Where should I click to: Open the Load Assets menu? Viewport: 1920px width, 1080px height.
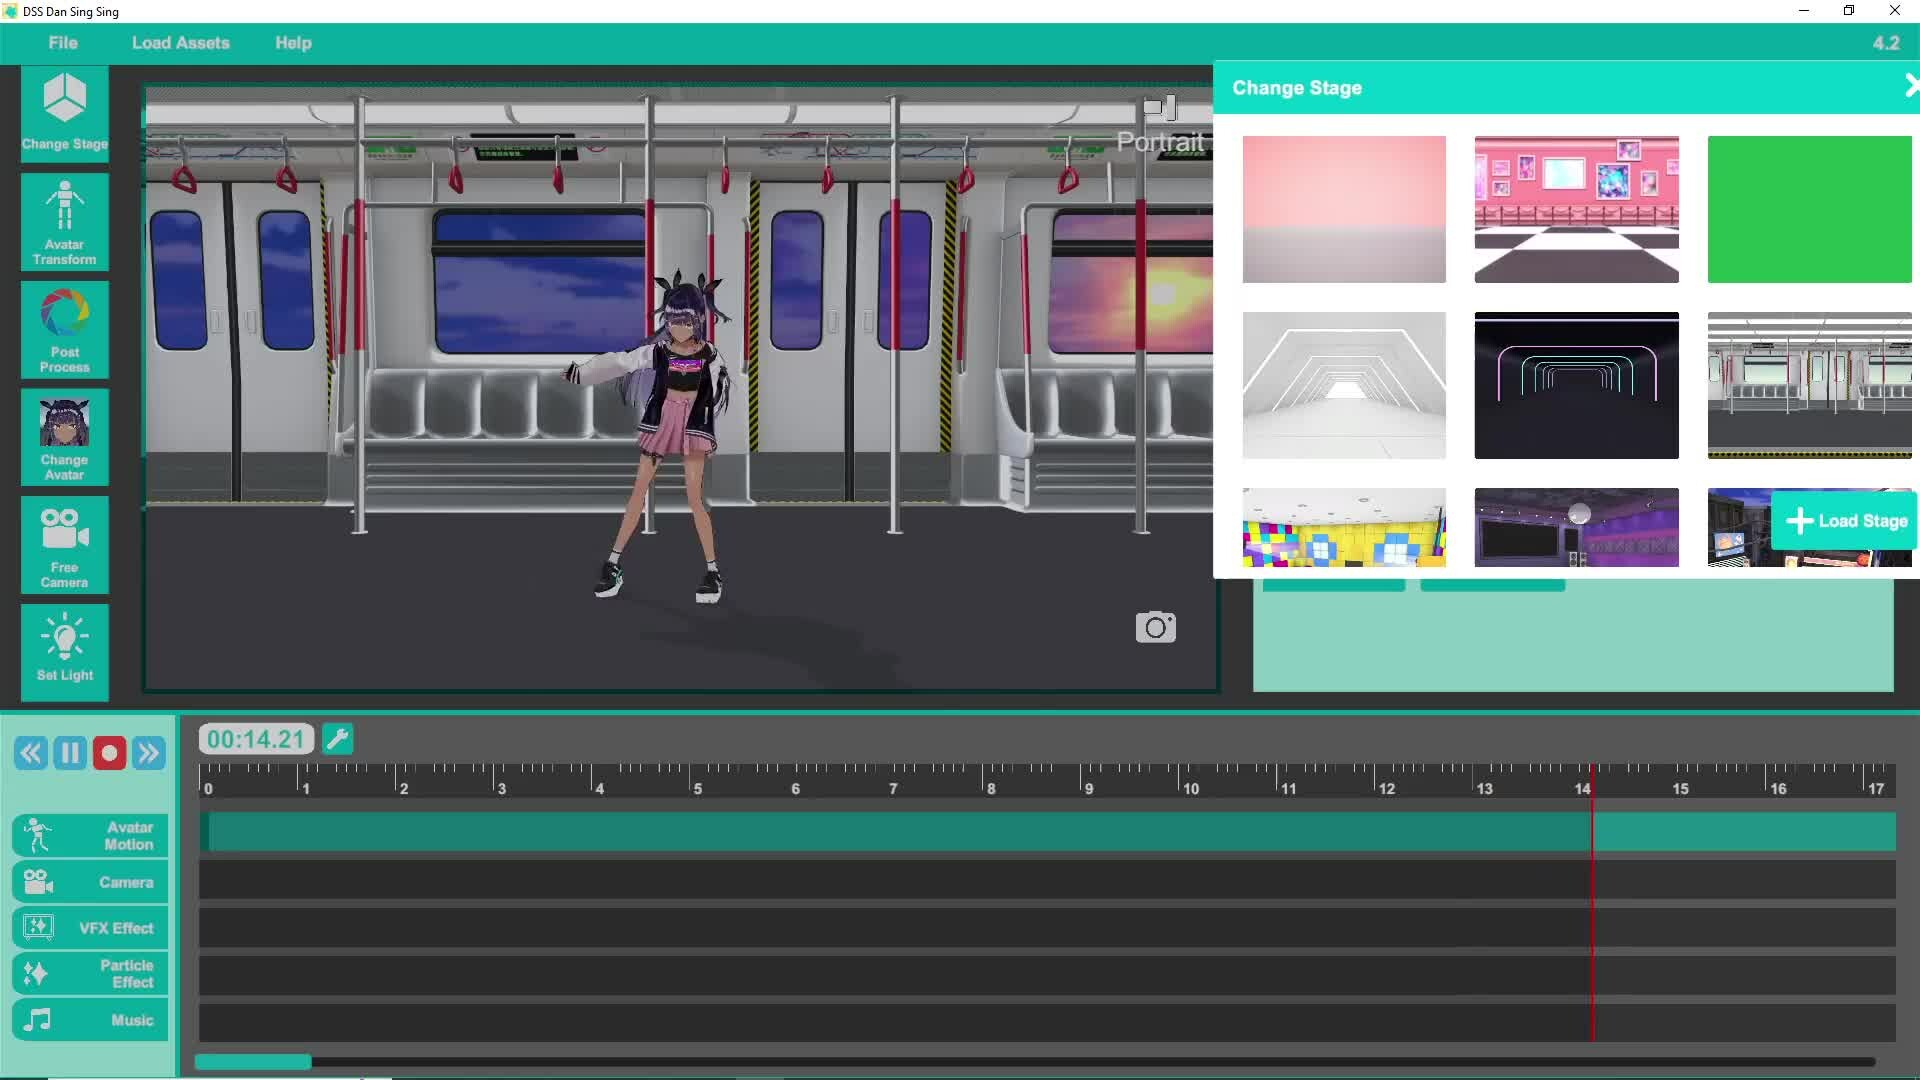[x=180, y=43]
